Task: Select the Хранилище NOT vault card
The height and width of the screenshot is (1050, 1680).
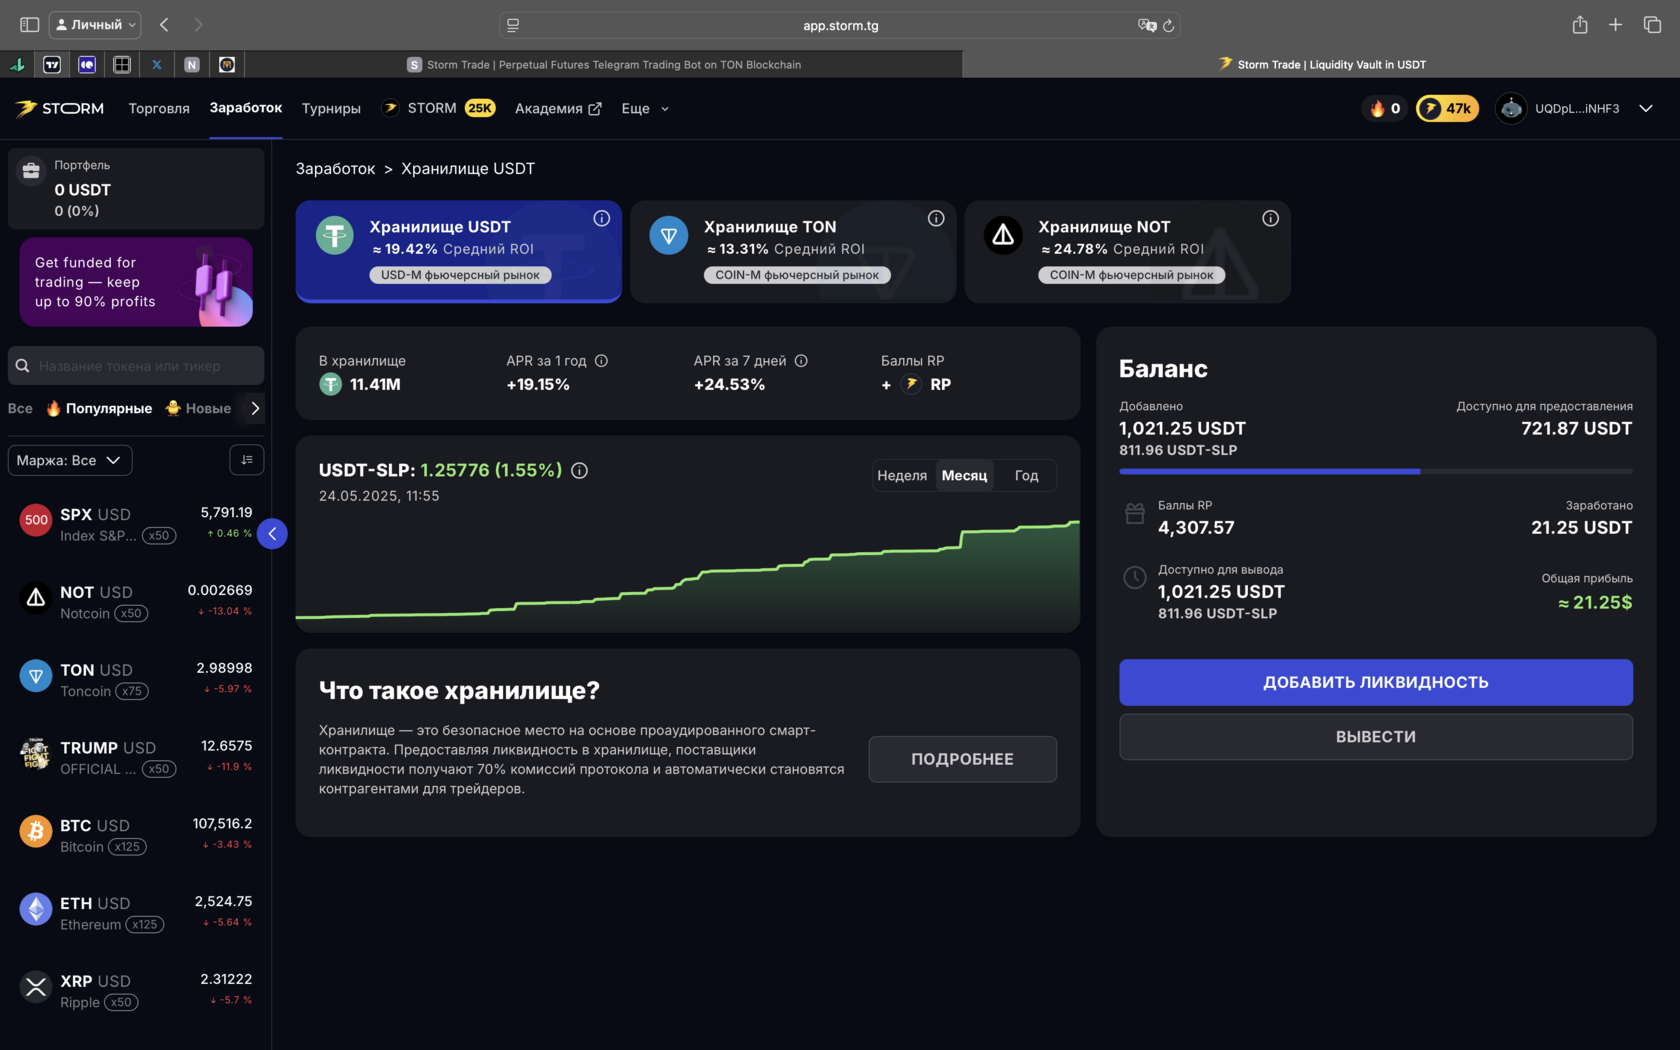Action: [1127, 252]
